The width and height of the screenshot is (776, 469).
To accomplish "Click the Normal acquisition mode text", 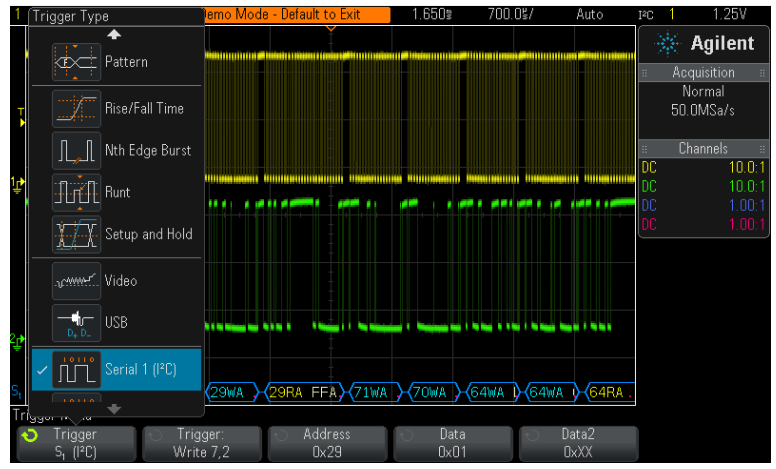I will coord(703,92).
